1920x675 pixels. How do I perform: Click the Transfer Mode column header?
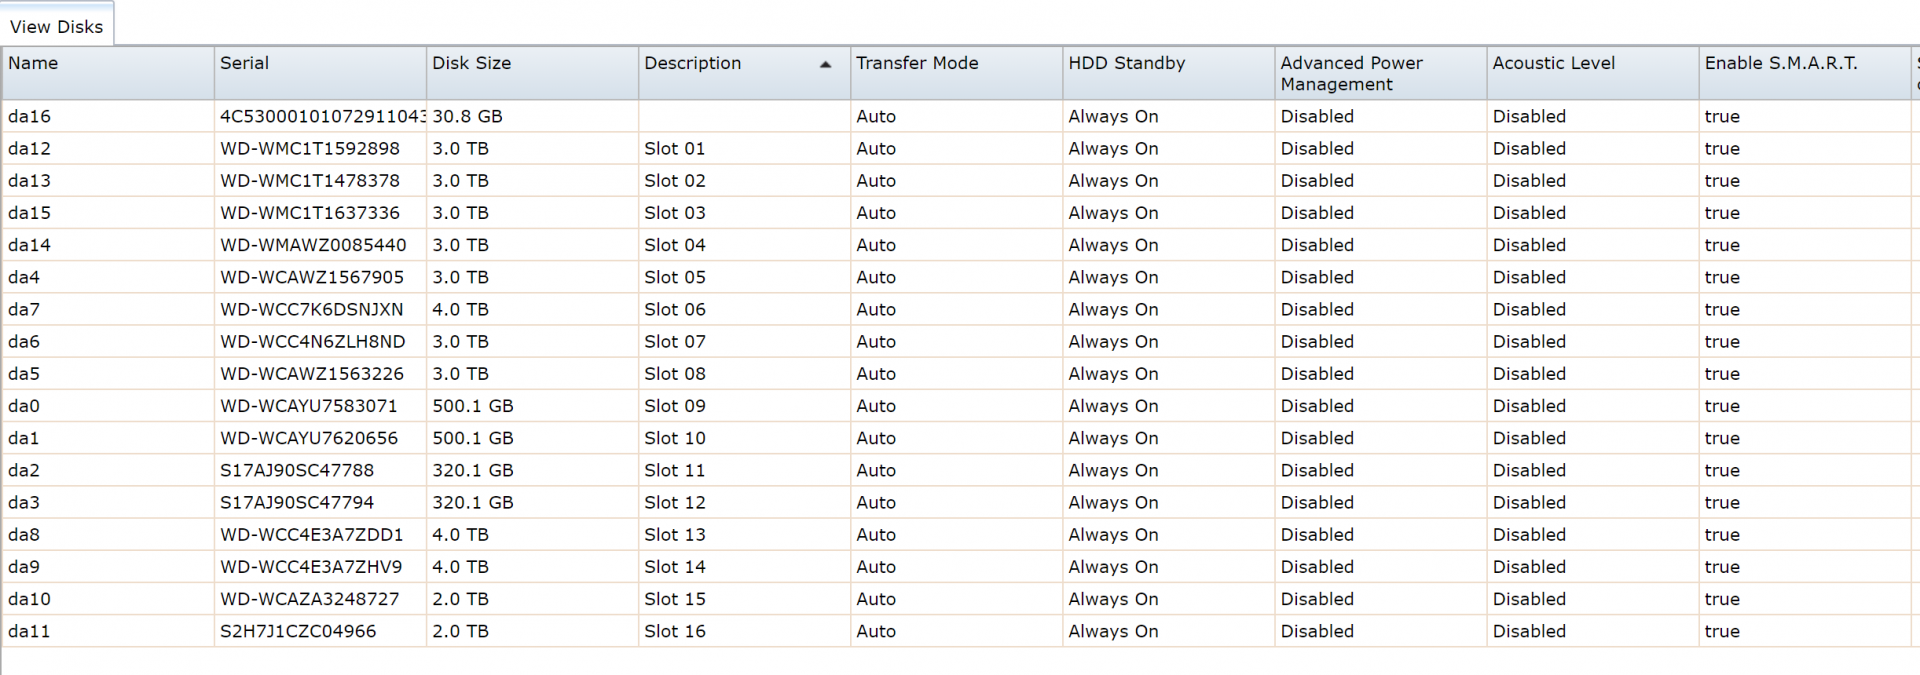[x=956, y=73]
